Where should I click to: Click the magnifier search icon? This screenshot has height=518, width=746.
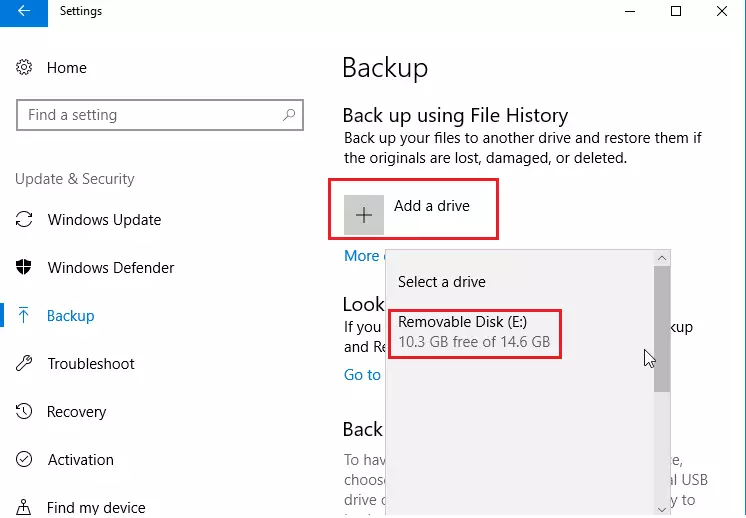[289, 115]
